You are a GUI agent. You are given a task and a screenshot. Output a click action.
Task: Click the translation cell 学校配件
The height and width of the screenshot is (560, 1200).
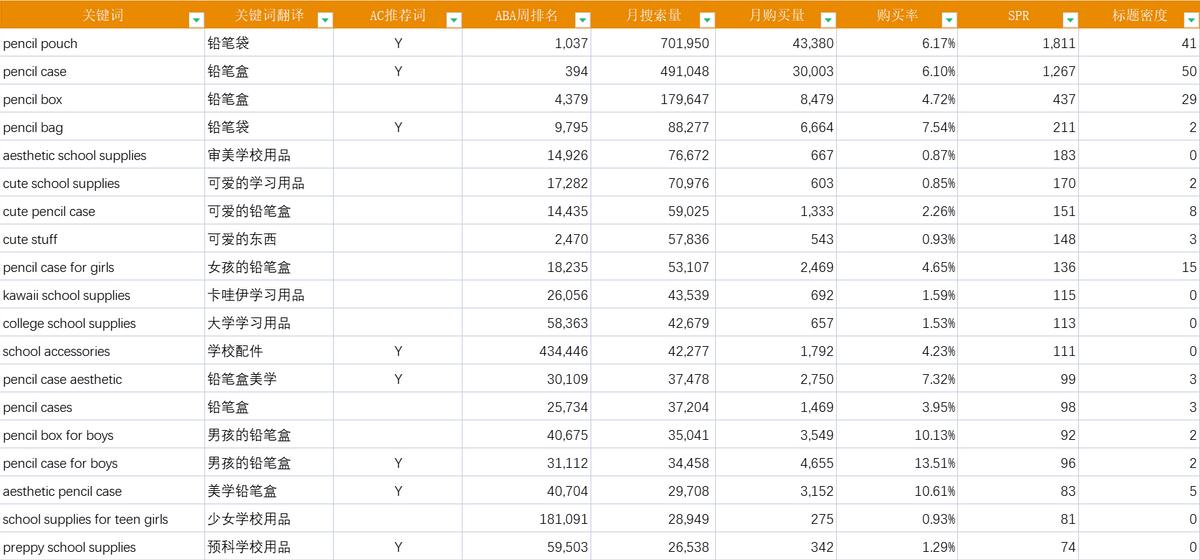coord(270,351)
